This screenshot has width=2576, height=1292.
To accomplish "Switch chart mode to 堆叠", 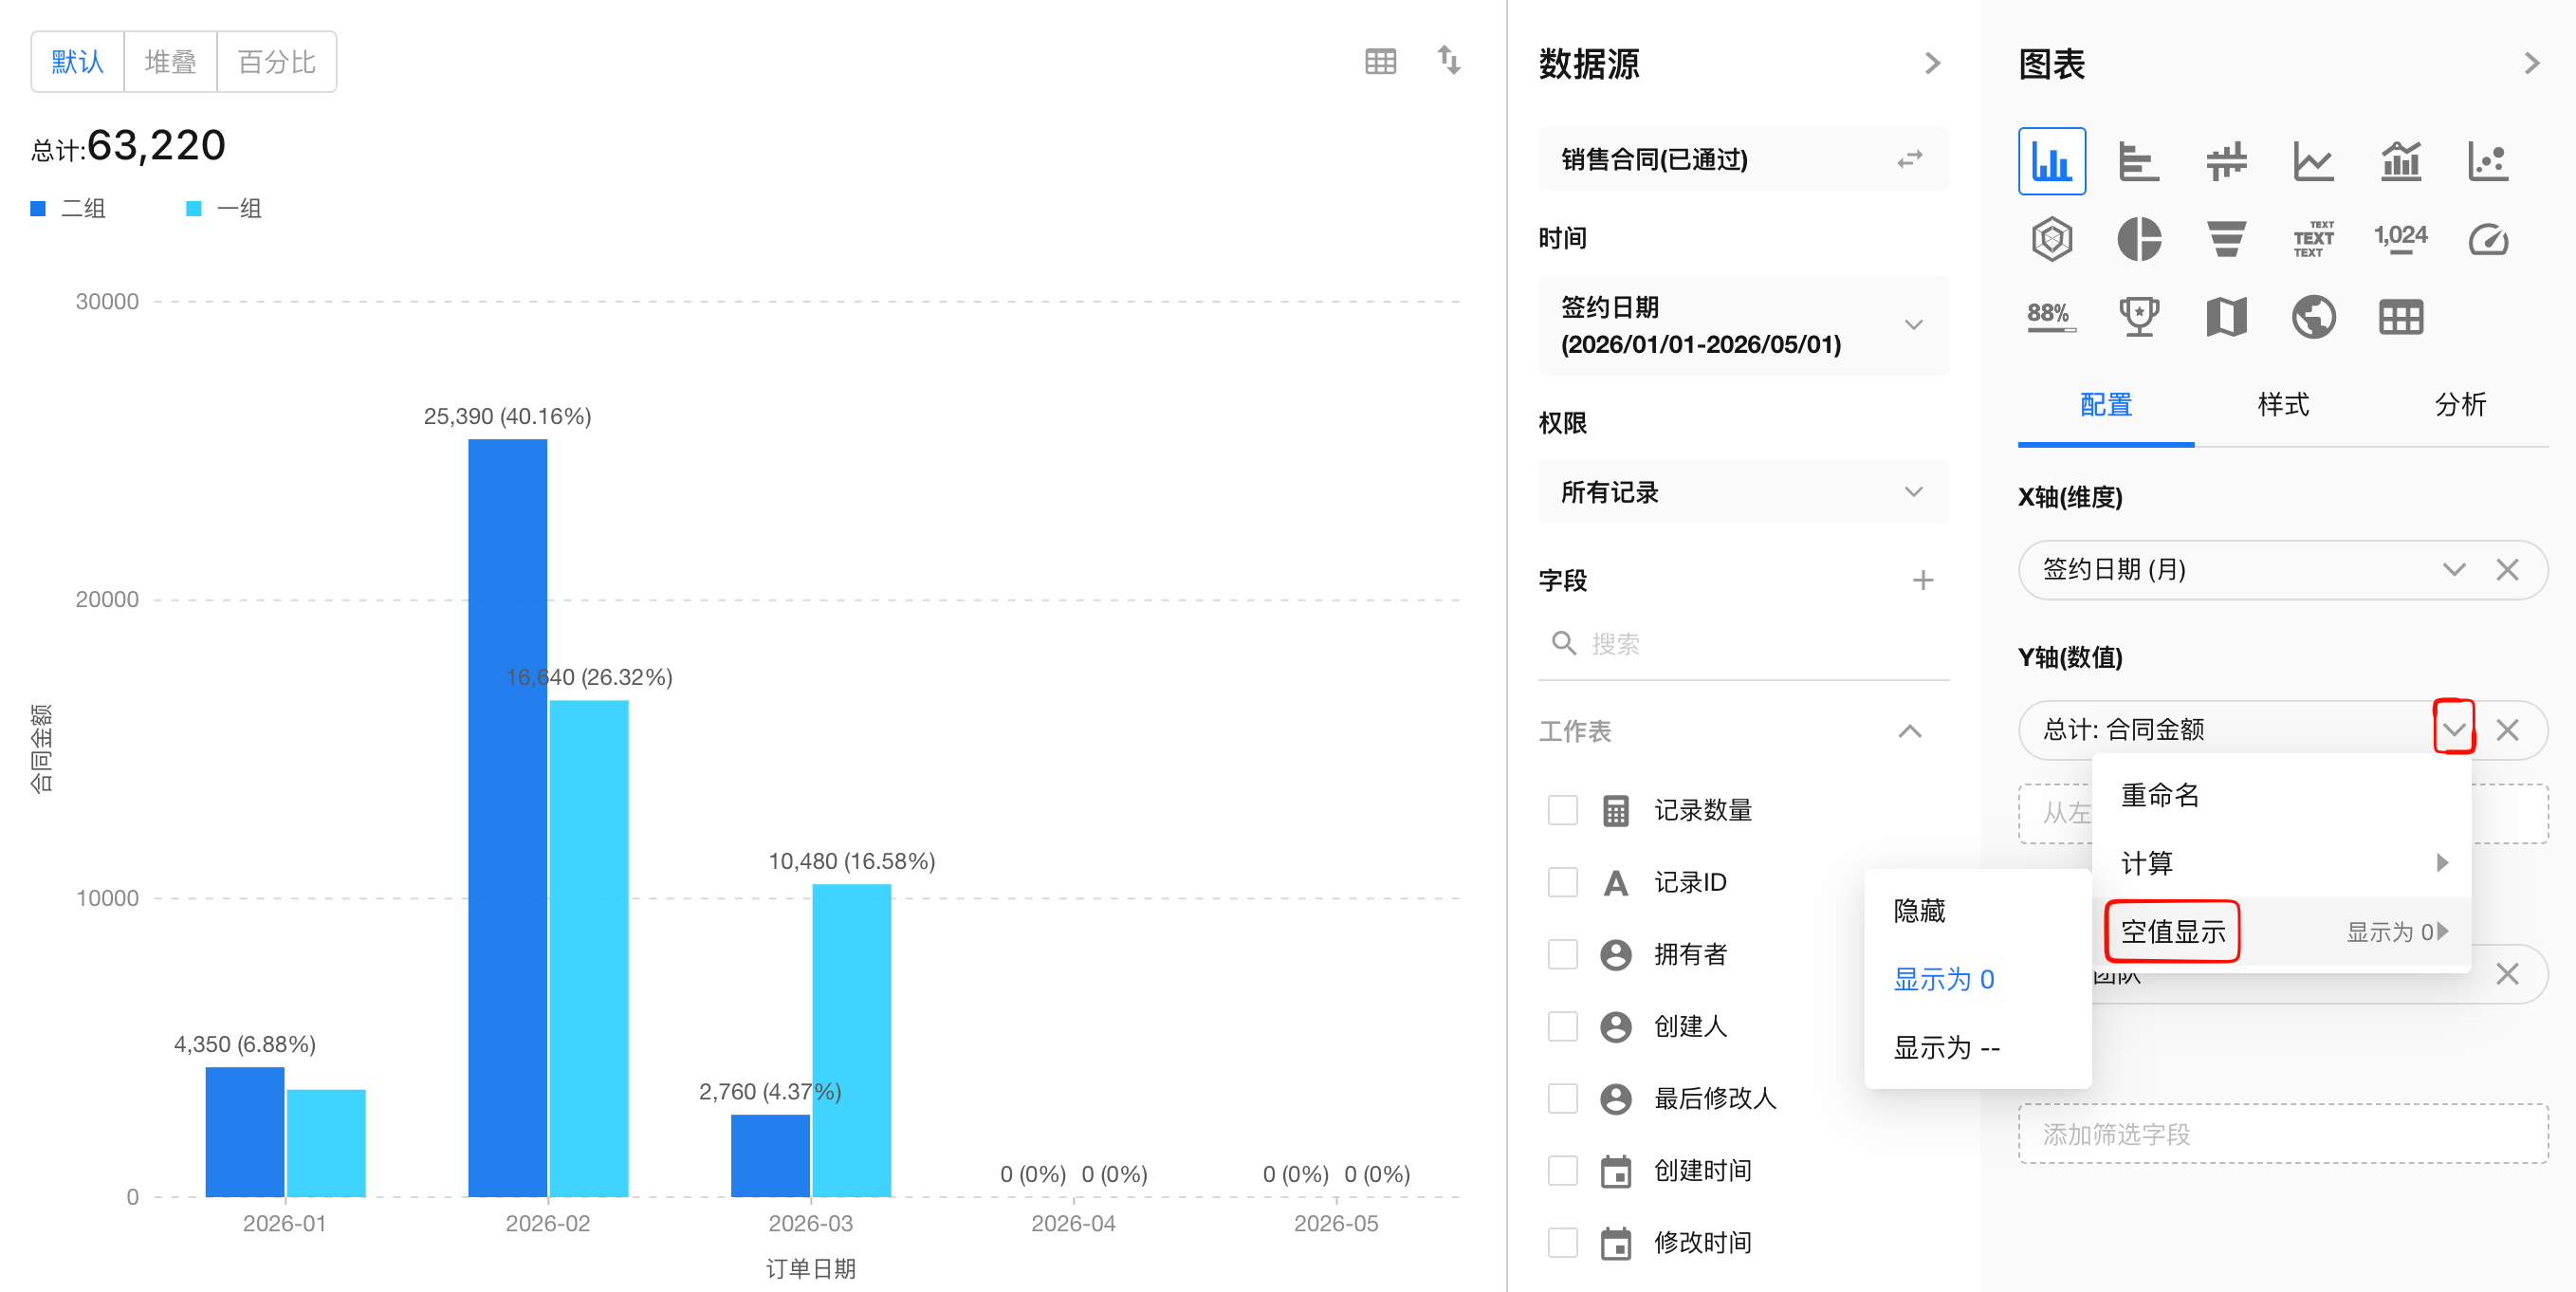I will pyautogui.click(x=170, y=62).
